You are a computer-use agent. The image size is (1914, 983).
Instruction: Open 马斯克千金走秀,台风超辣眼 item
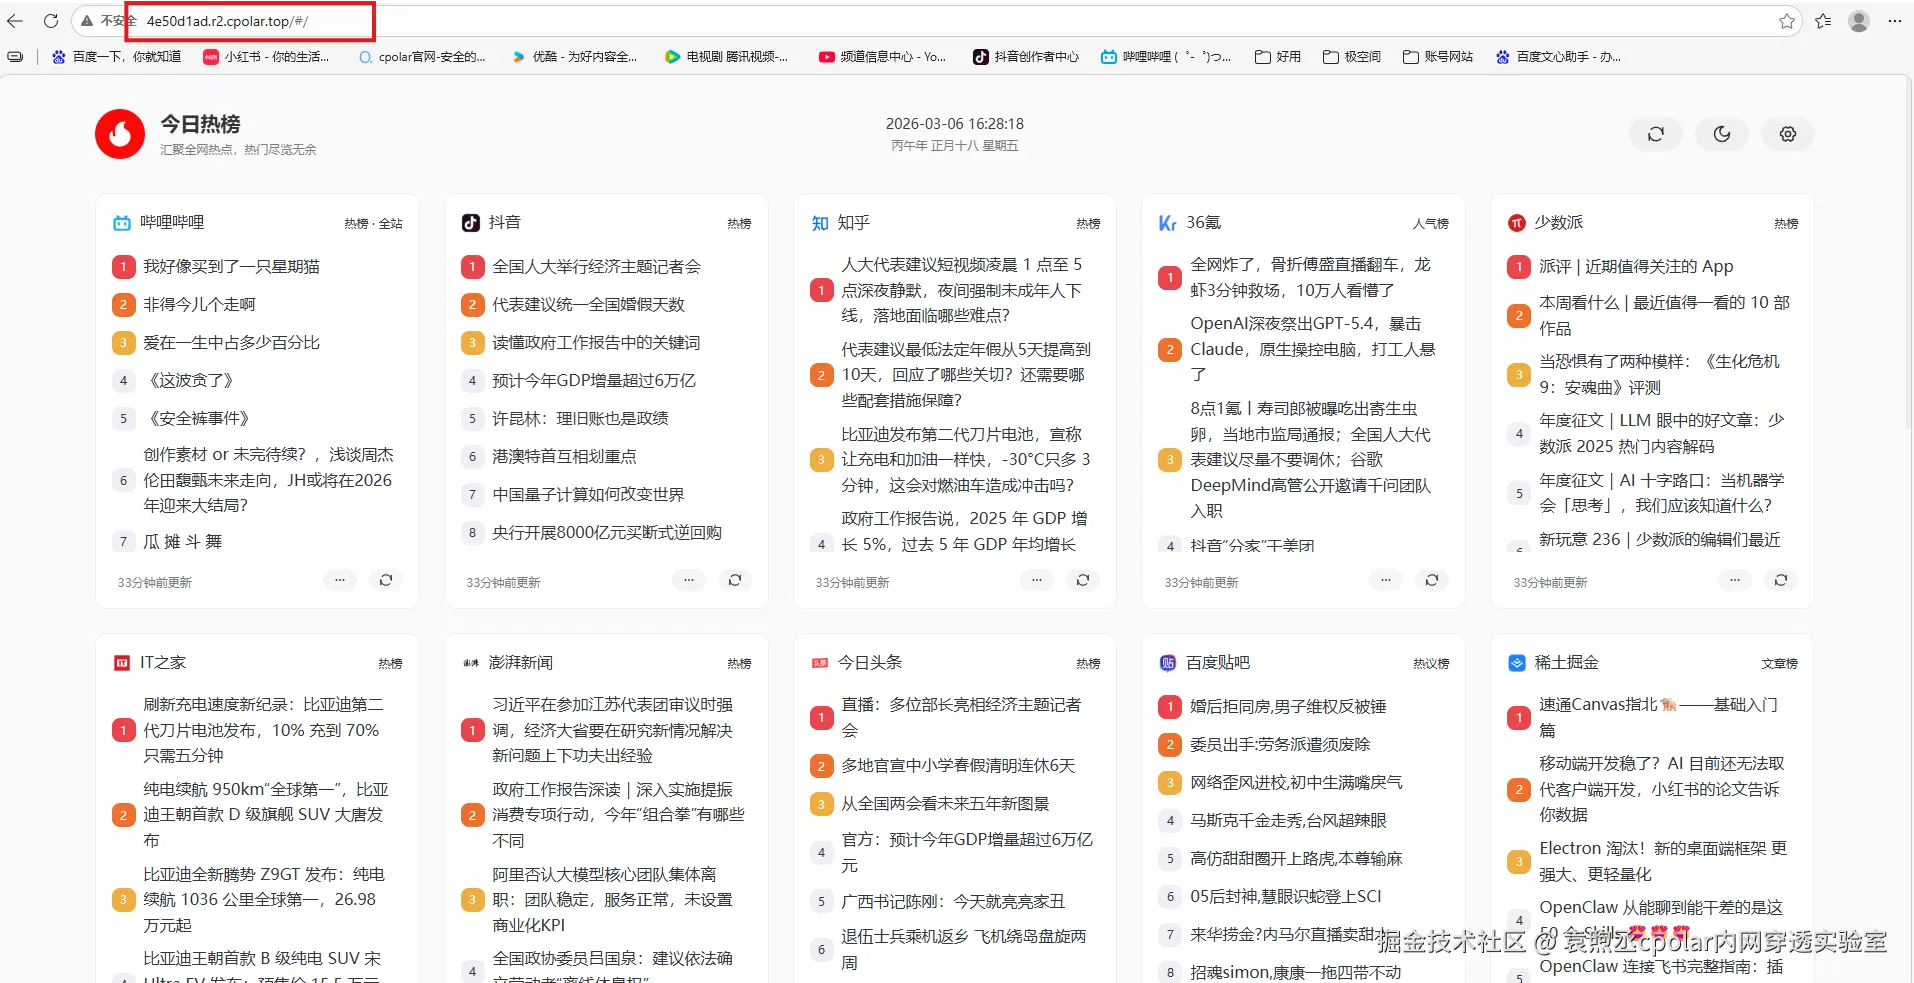[1288, 821]
